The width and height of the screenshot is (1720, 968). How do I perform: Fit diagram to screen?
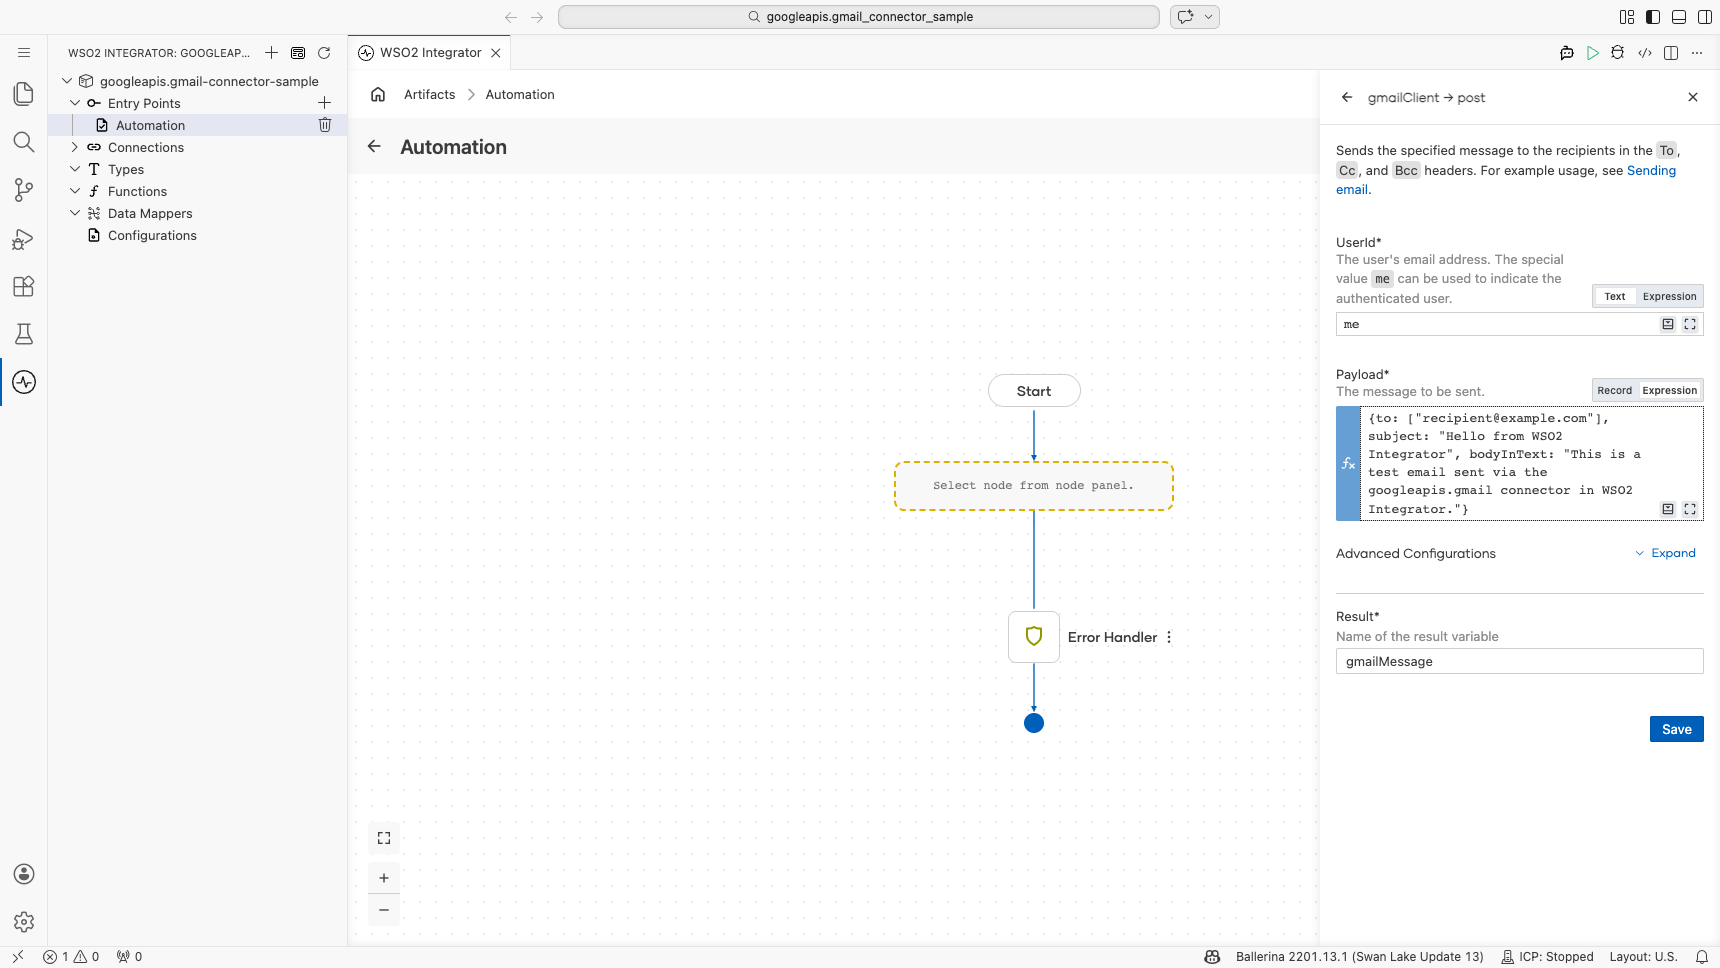click(384, 838)
